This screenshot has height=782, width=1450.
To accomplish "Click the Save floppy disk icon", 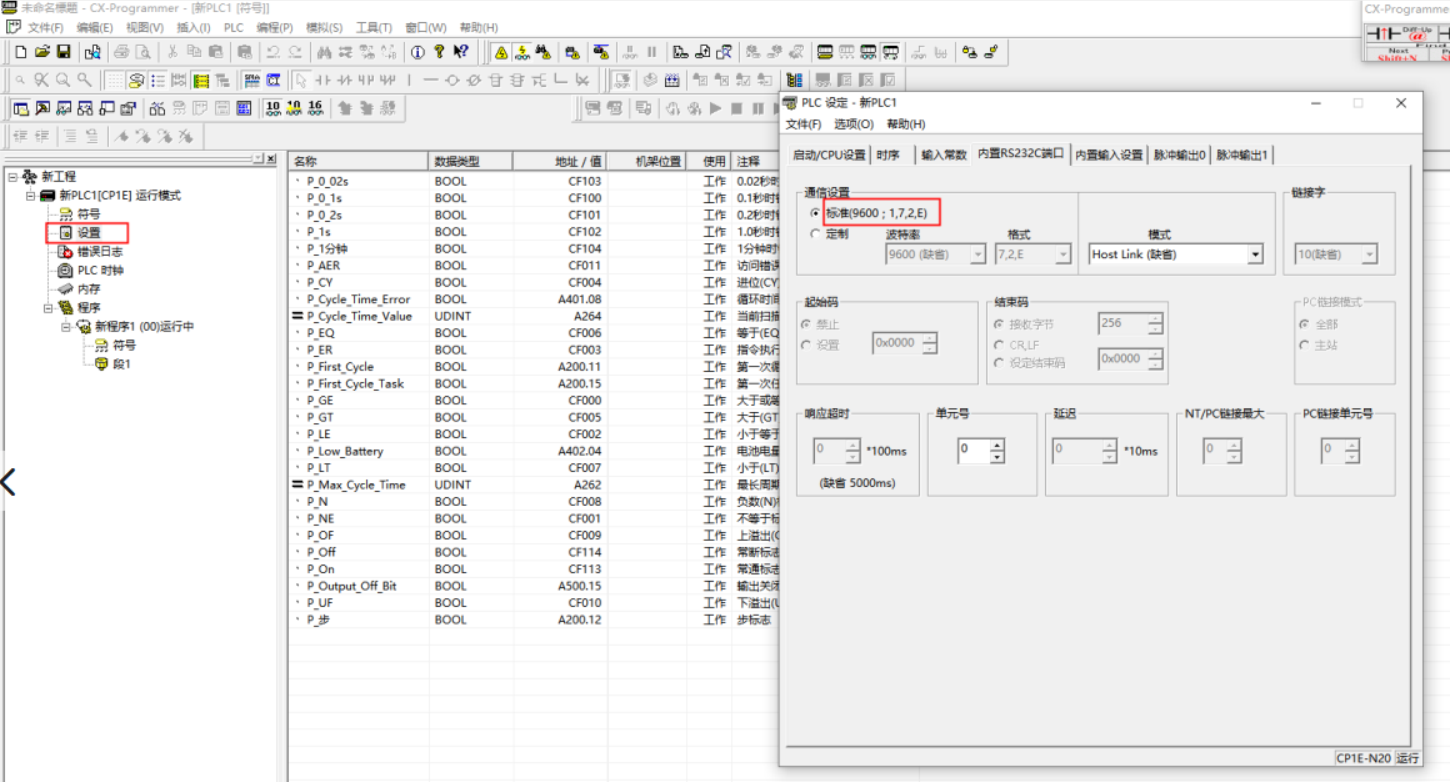I will tap(63, 51).
